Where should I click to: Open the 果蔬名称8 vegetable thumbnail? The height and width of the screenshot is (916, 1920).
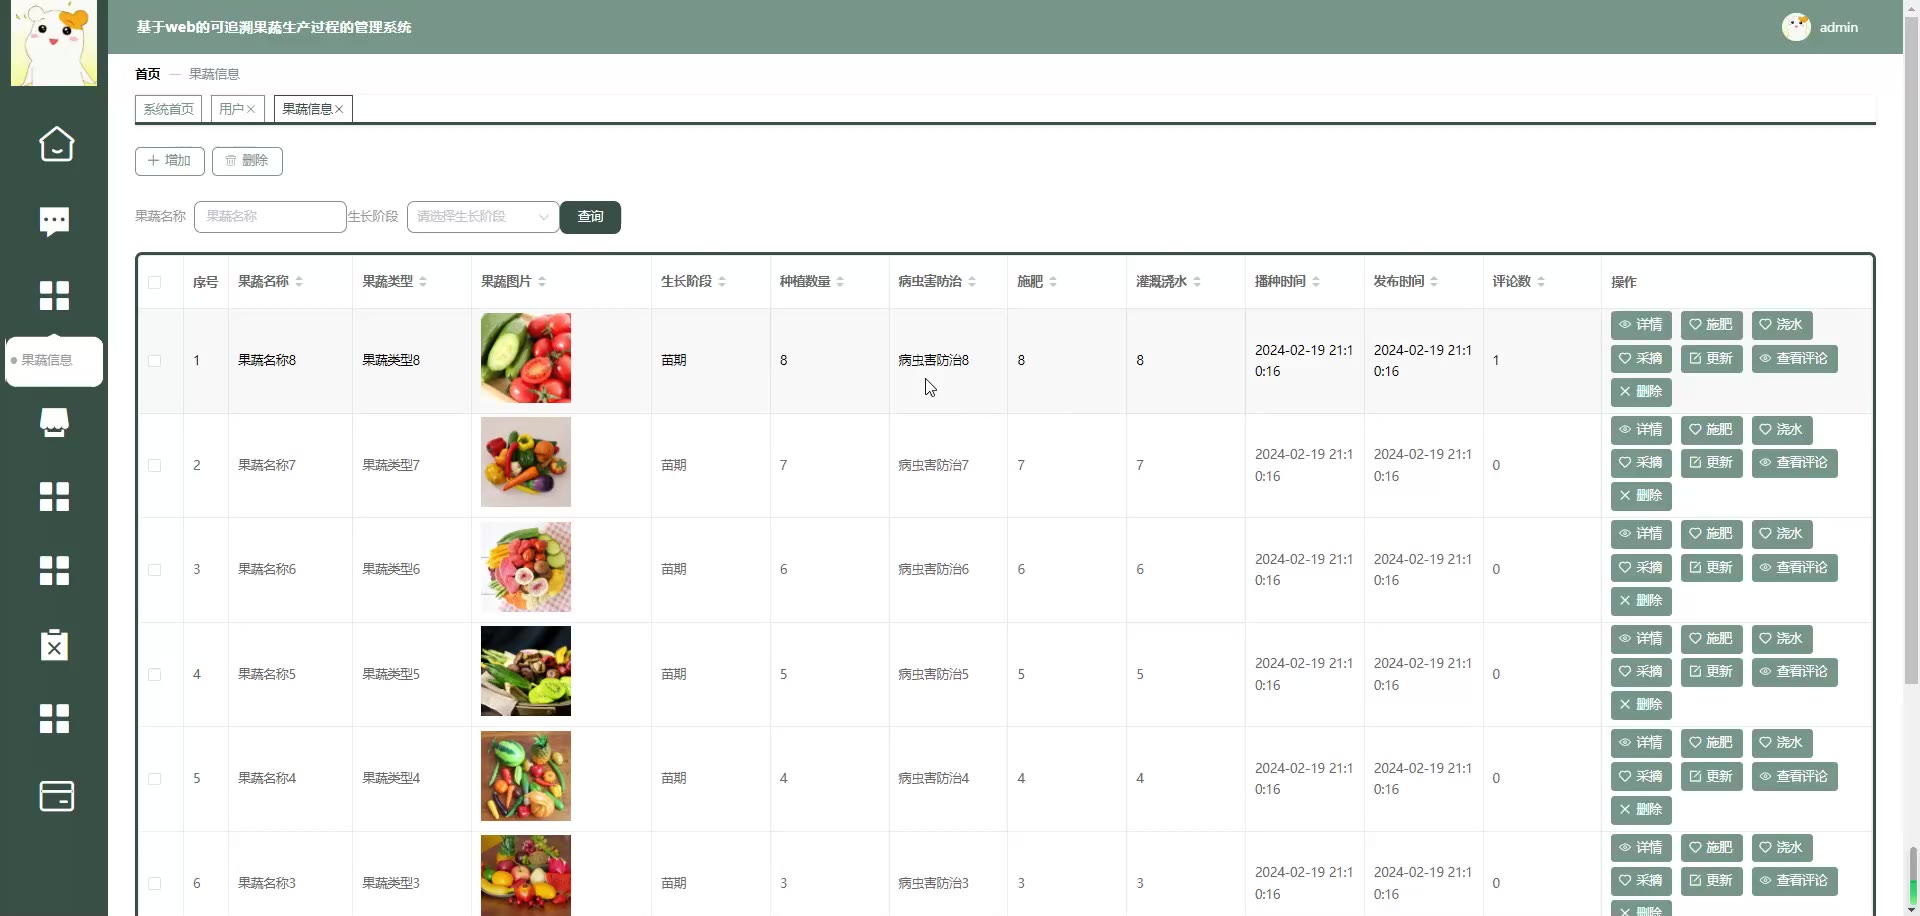tap(526, 358)
